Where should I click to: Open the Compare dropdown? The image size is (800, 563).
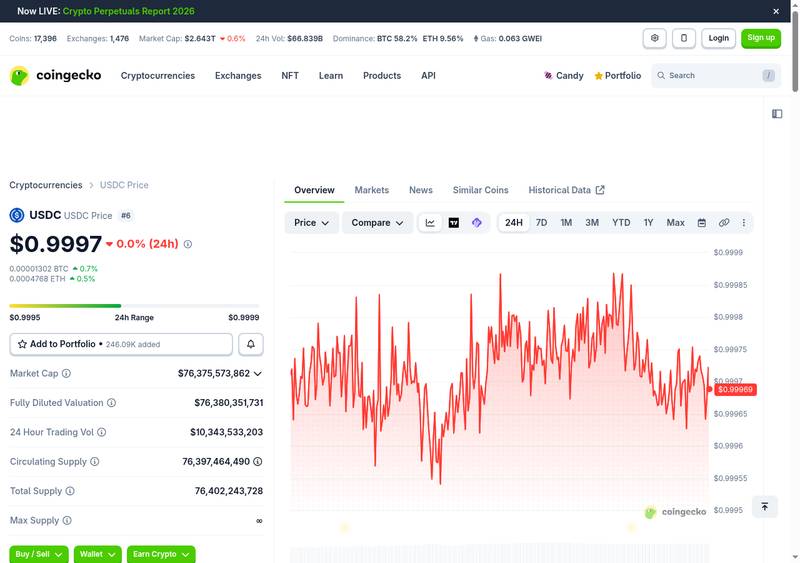377,223
